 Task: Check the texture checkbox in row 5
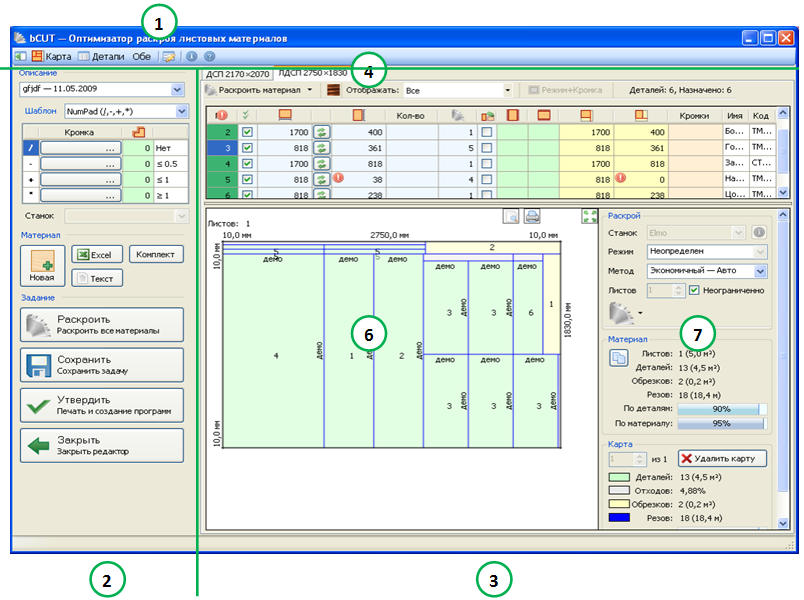click(487, 180)
